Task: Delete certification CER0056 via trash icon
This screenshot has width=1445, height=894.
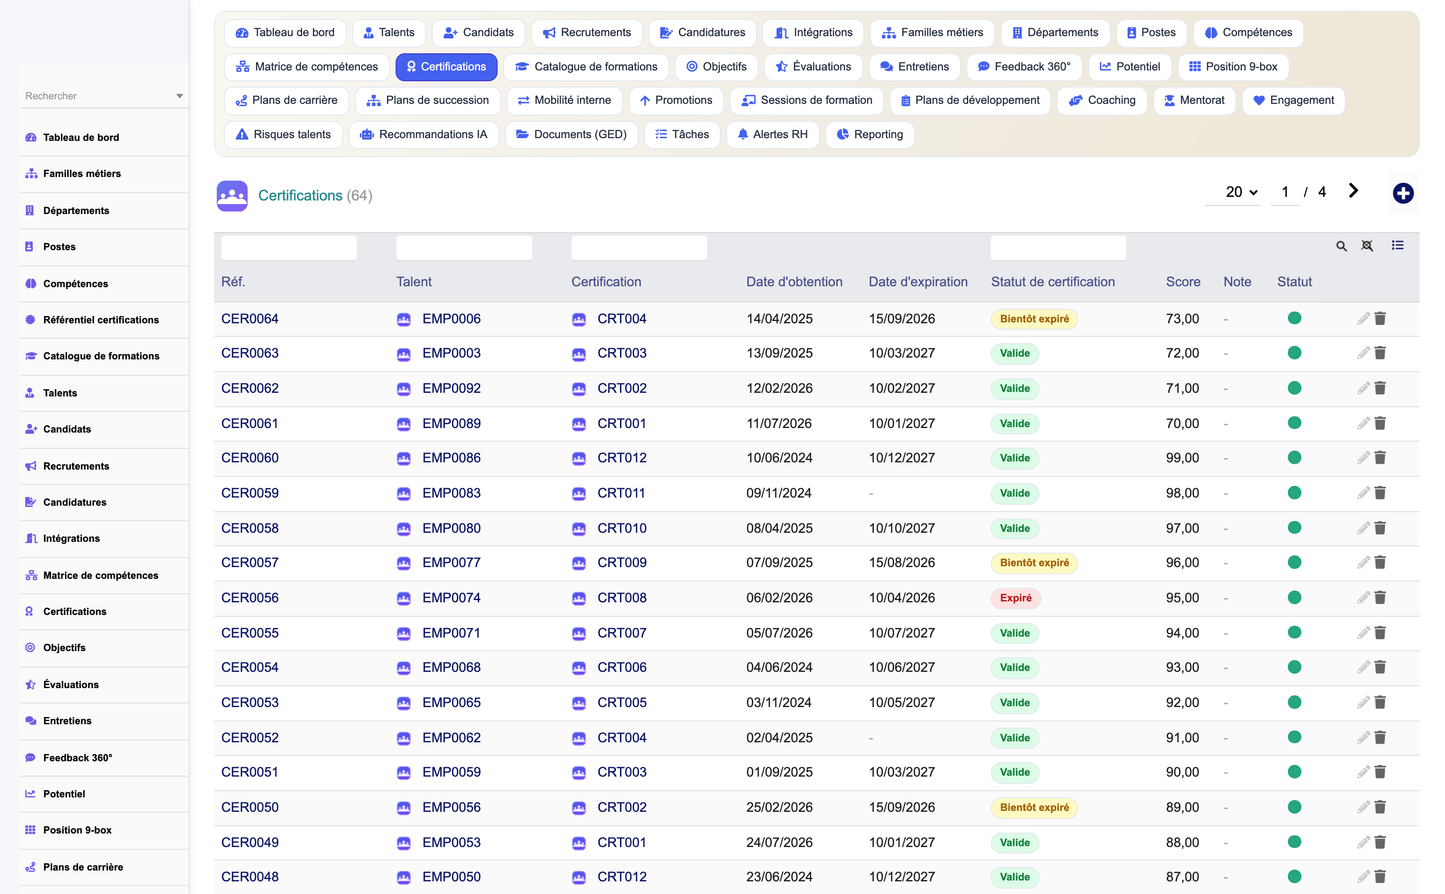Action: 1380,597
